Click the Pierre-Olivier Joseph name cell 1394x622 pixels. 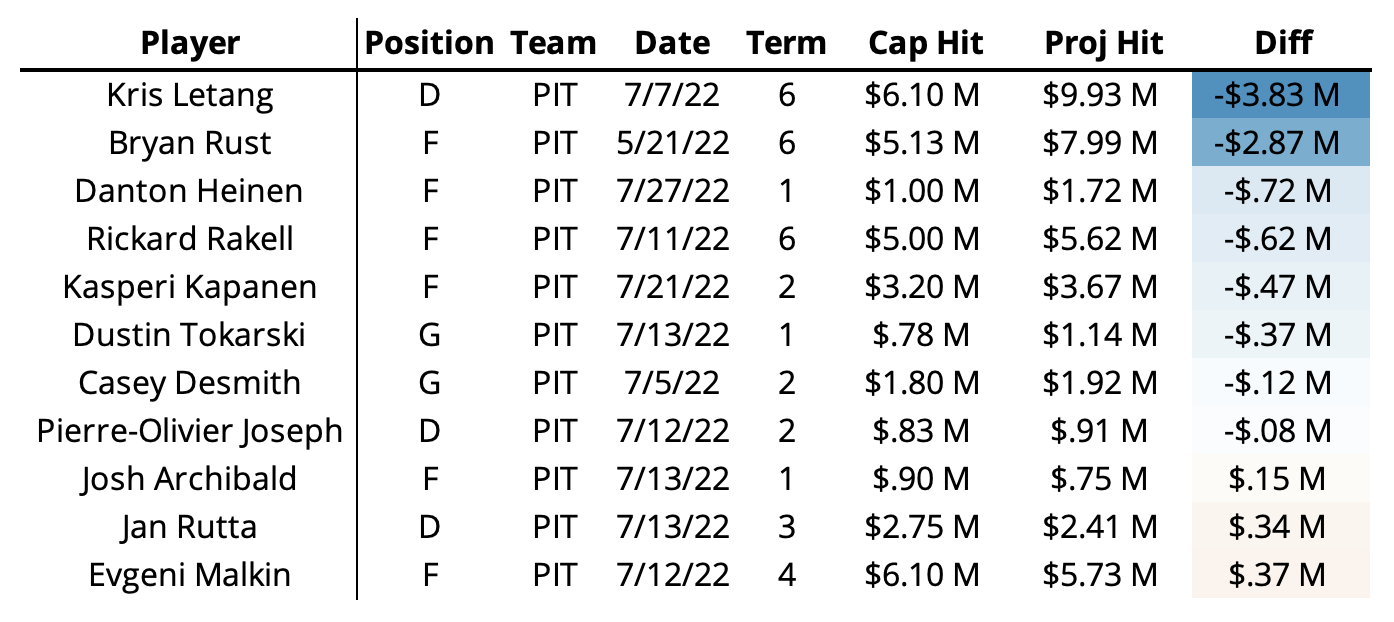coord(190,431)
